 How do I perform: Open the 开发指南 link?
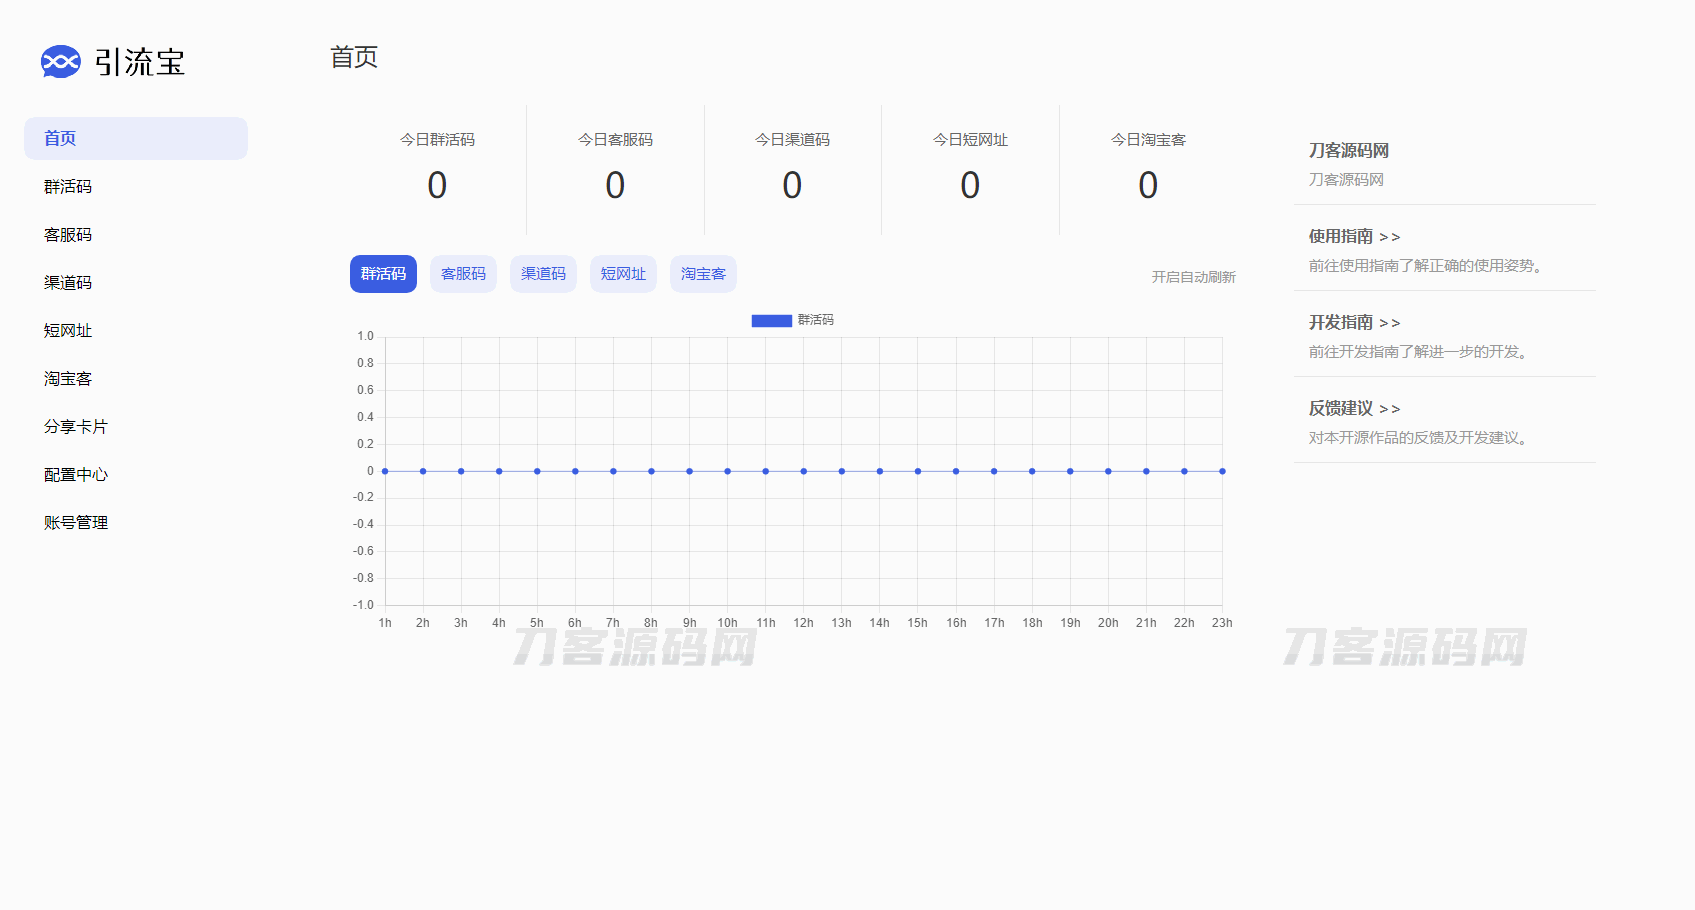pyautogui.click(x=1354, y=323)
